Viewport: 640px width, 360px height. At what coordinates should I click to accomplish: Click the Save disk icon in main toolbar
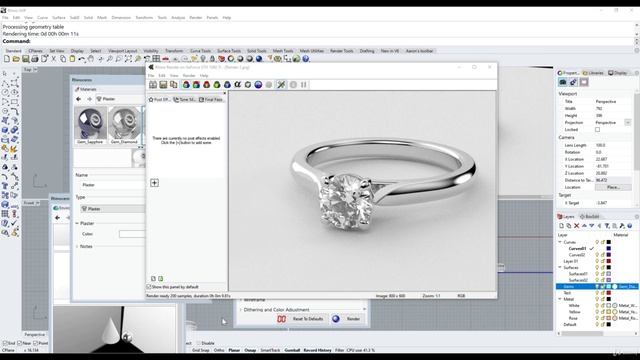click(x=26, y=59)
